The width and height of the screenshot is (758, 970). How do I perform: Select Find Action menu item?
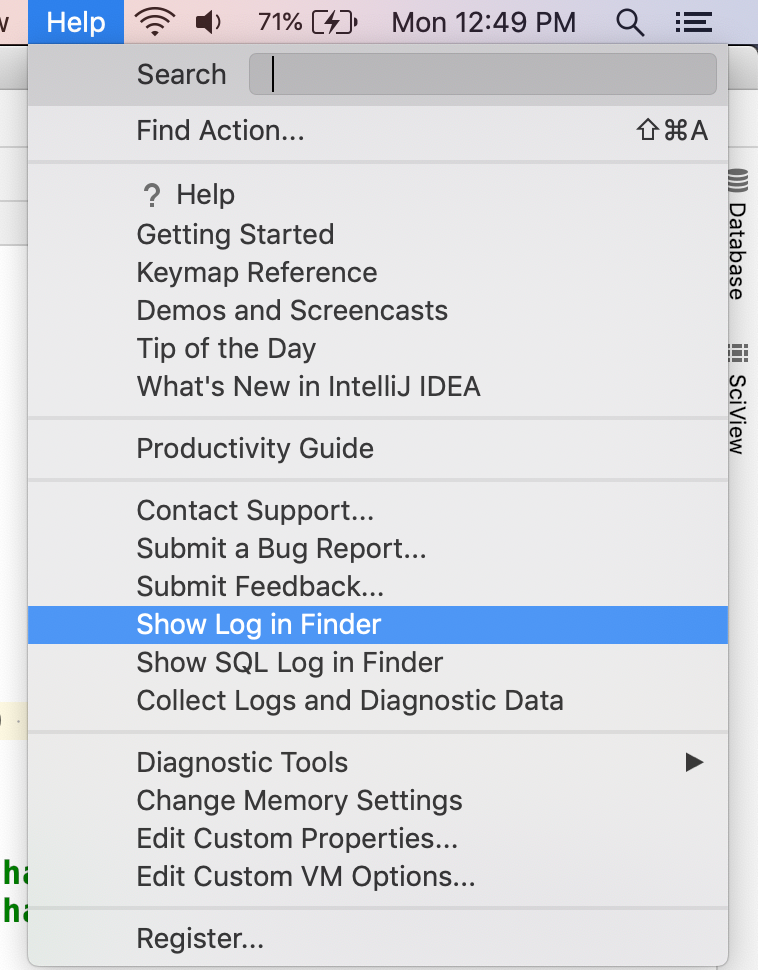(x=220, y=130)
